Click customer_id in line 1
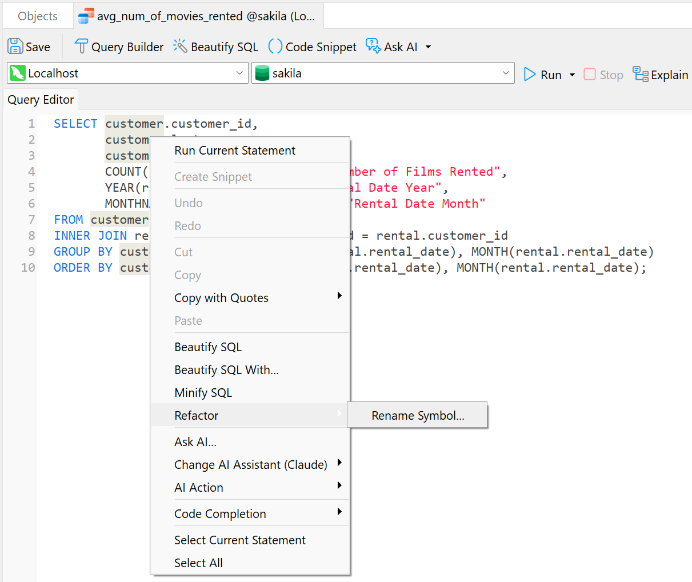This screenshot has height=582, width=692. click(211, 124)
